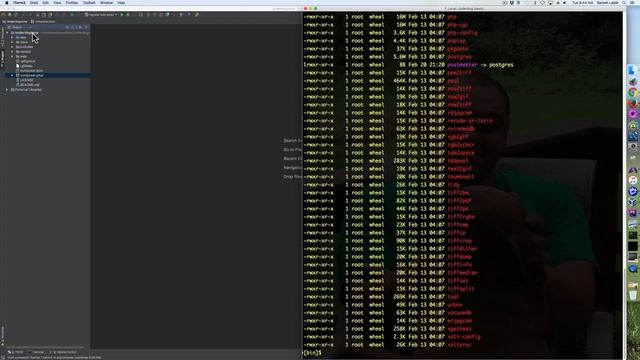Open Notification Center icon in menu bar

633,2
